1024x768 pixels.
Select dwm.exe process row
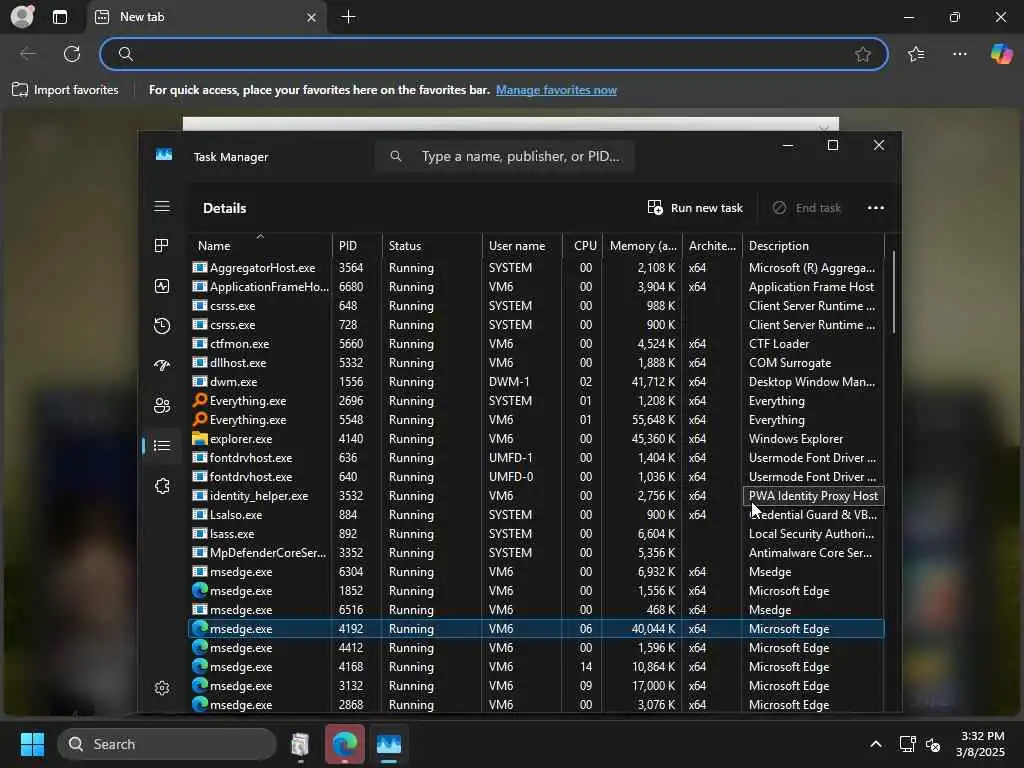(x=536, y=381)
